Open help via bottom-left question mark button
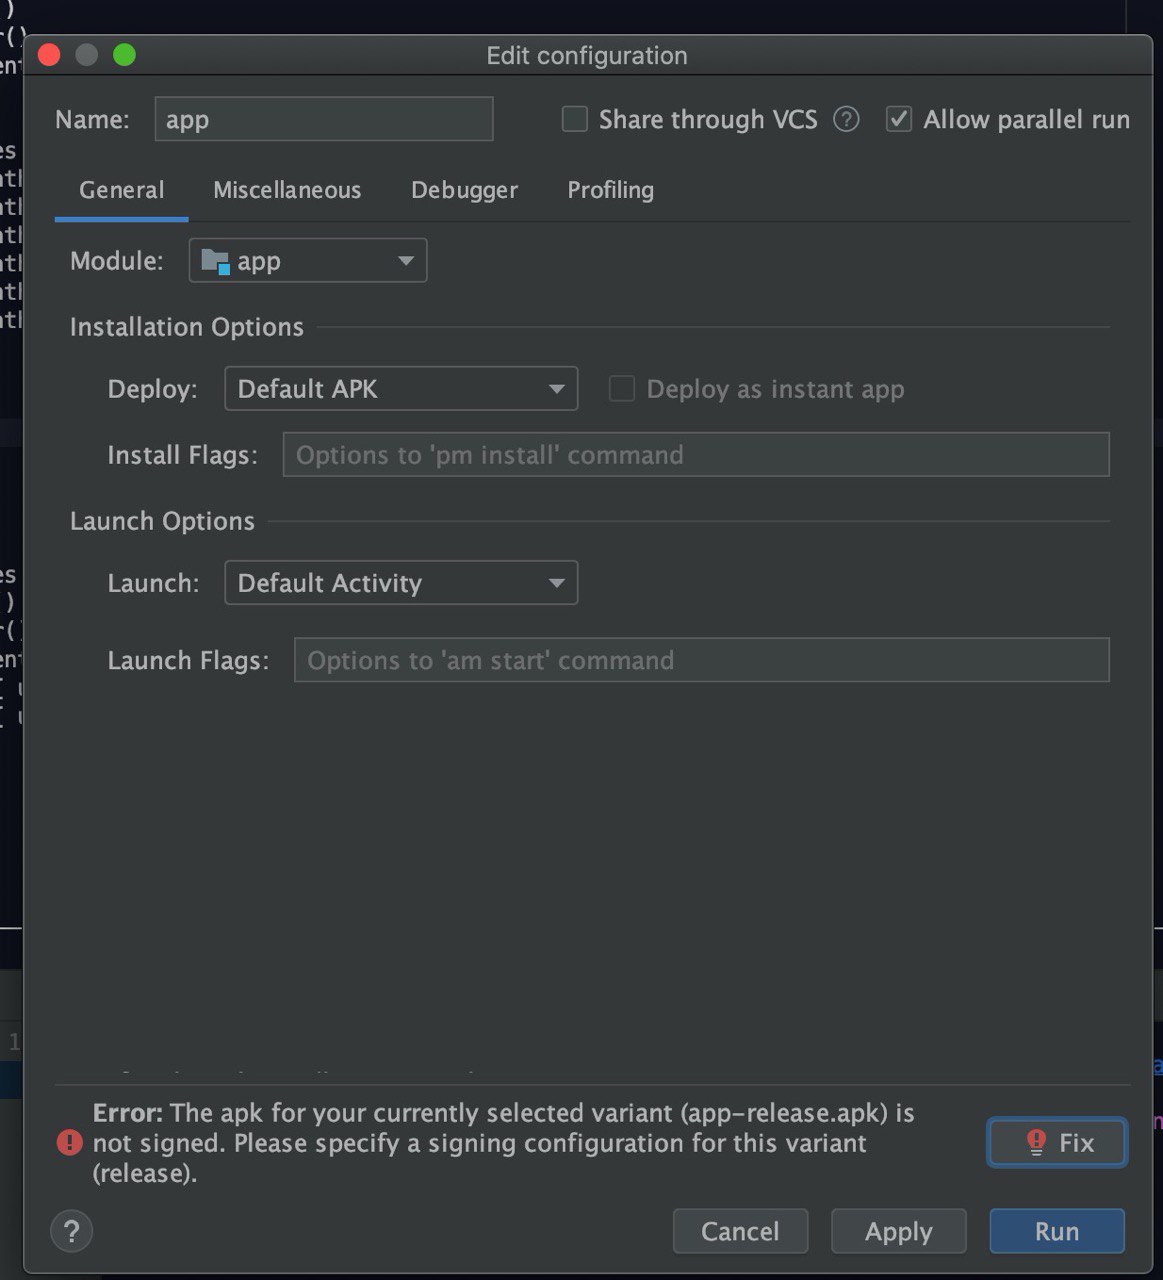Image resolution: width=1163 pixels, height=1280 pixels. pos(71,1231)
